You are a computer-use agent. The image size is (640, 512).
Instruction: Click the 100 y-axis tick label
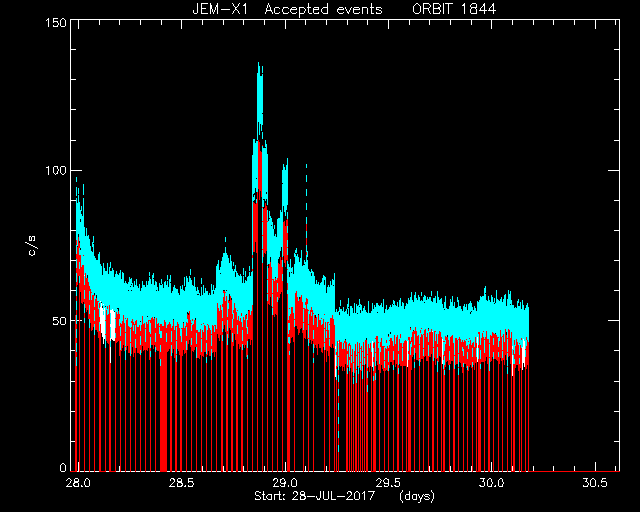pyautogui.click(x=56, y=170)
